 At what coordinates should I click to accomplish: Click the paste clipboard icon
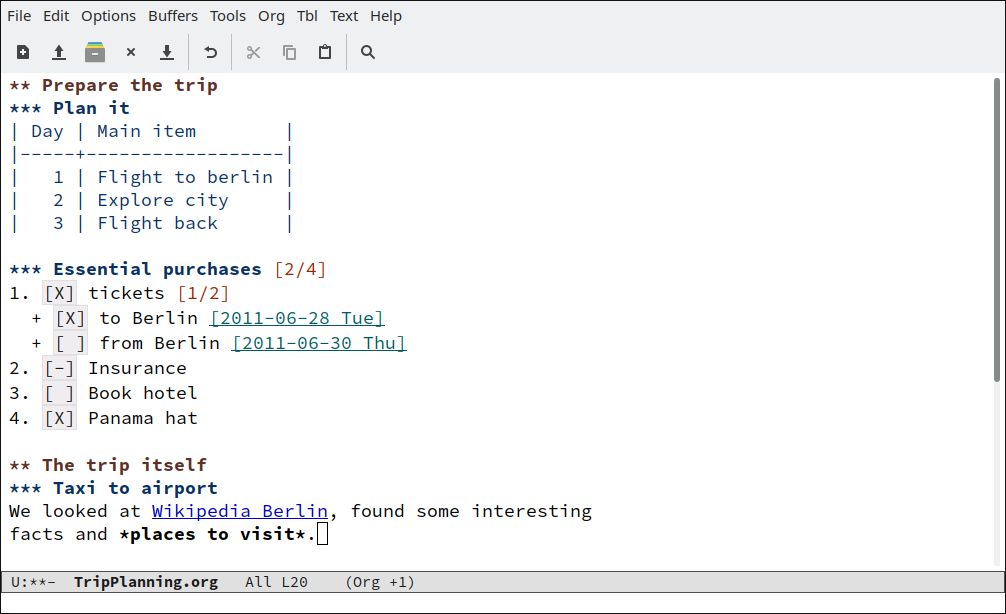point(325,52)
